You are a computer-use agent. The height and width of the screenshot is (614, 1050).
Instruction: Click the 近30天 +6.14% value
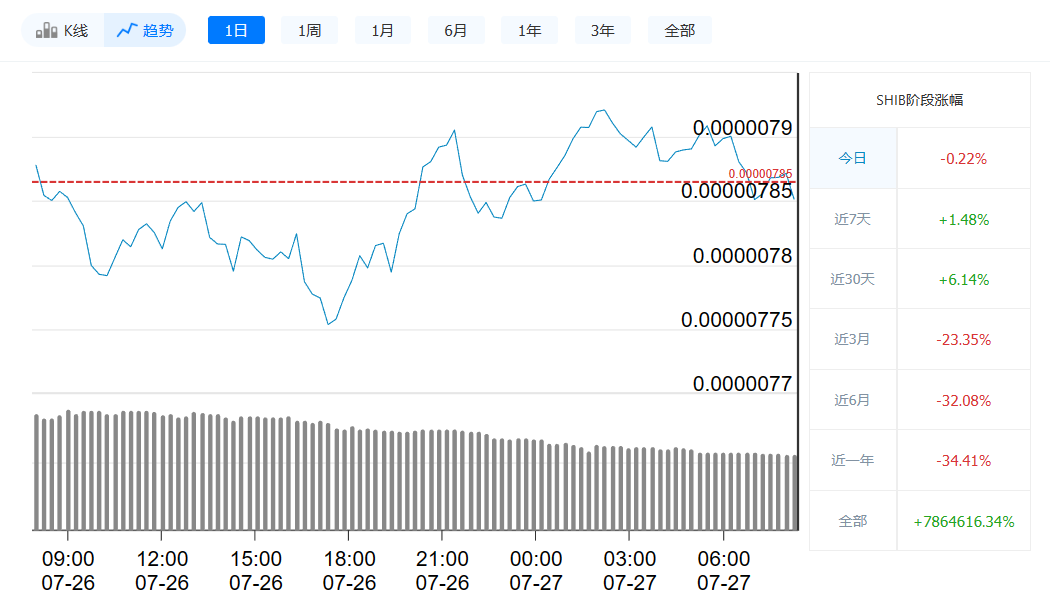point(963,278)
